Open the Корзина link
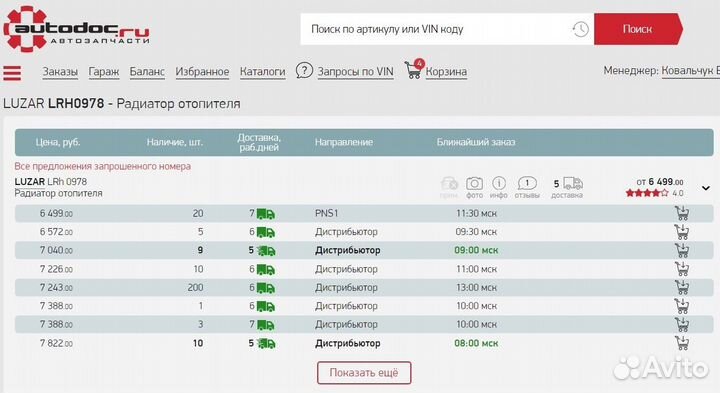This screenshot has width=720, height=393. 446,72
